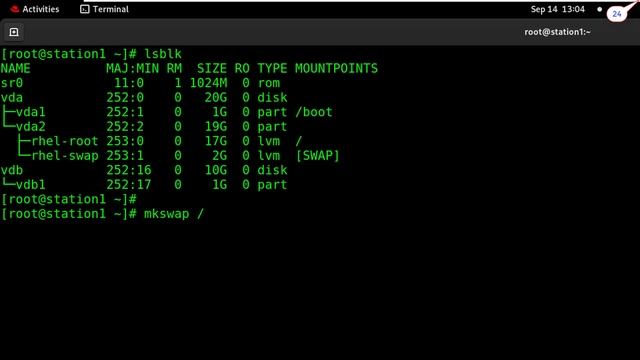The height and width of the screenshot is (360, 640).
Task: Select the MAJ:MIN column header
Action: coord(133,68)
